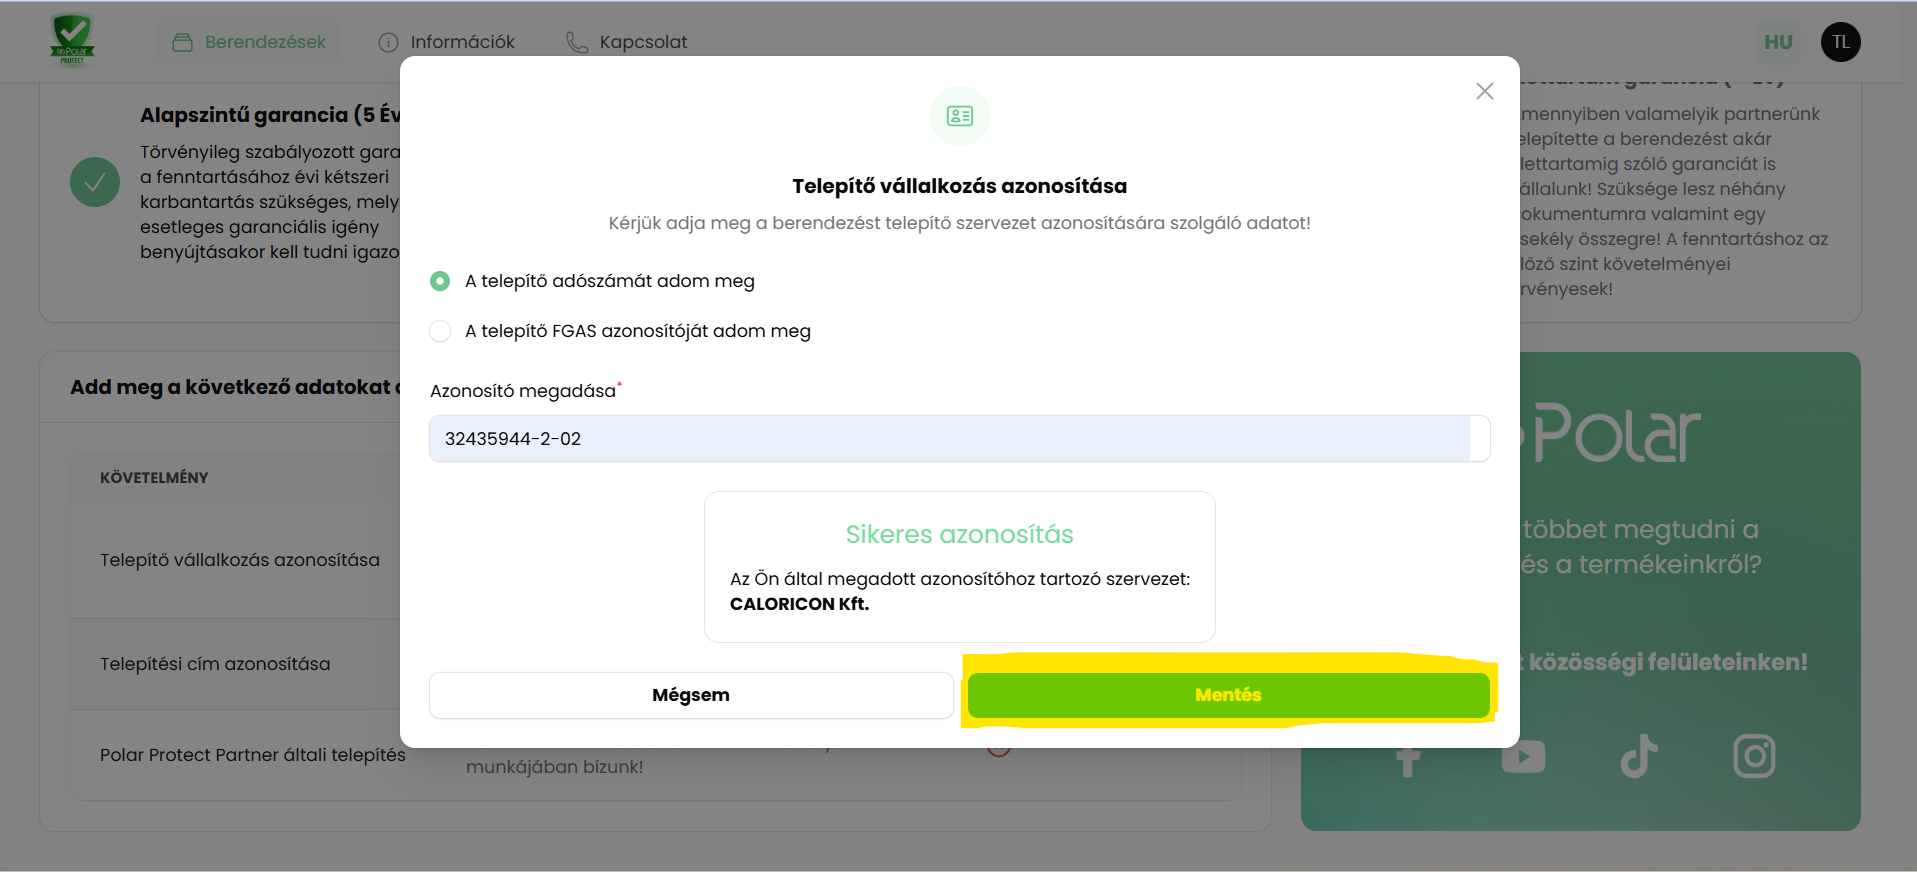Image resolution: width=1917 pixels, height=872 pixels.
Task: Open the Berendezések menu item
Action: click(x=249, y=42)
